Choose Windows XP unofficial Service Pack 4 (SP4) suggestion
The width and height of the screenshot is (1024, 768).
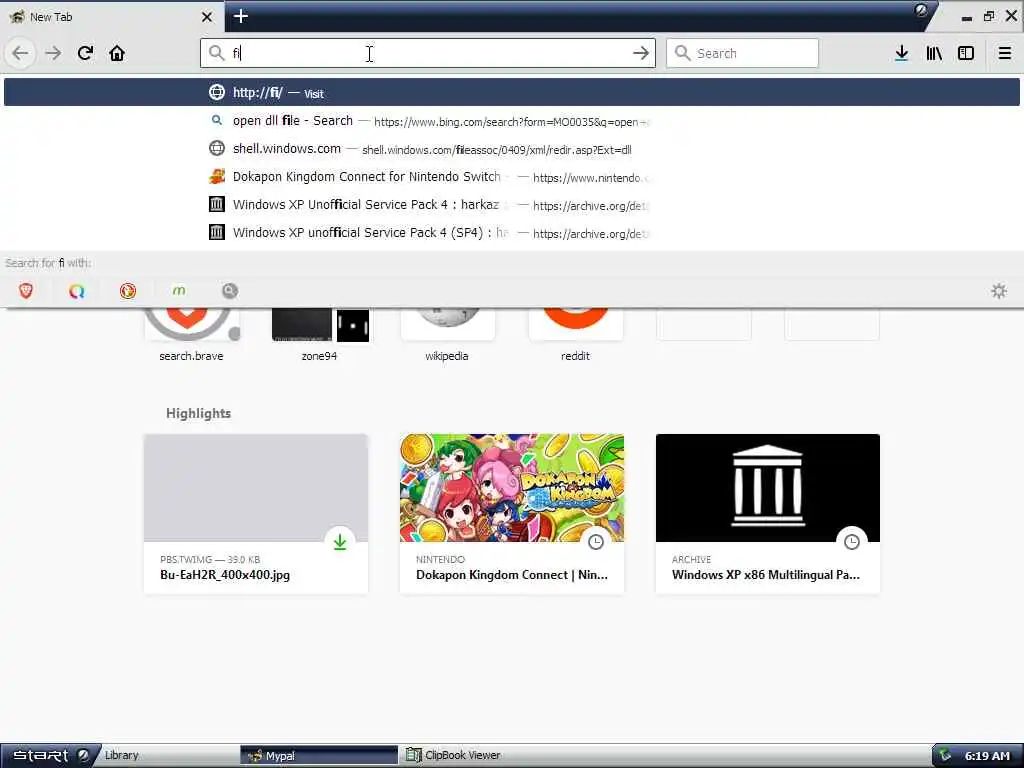511,232
